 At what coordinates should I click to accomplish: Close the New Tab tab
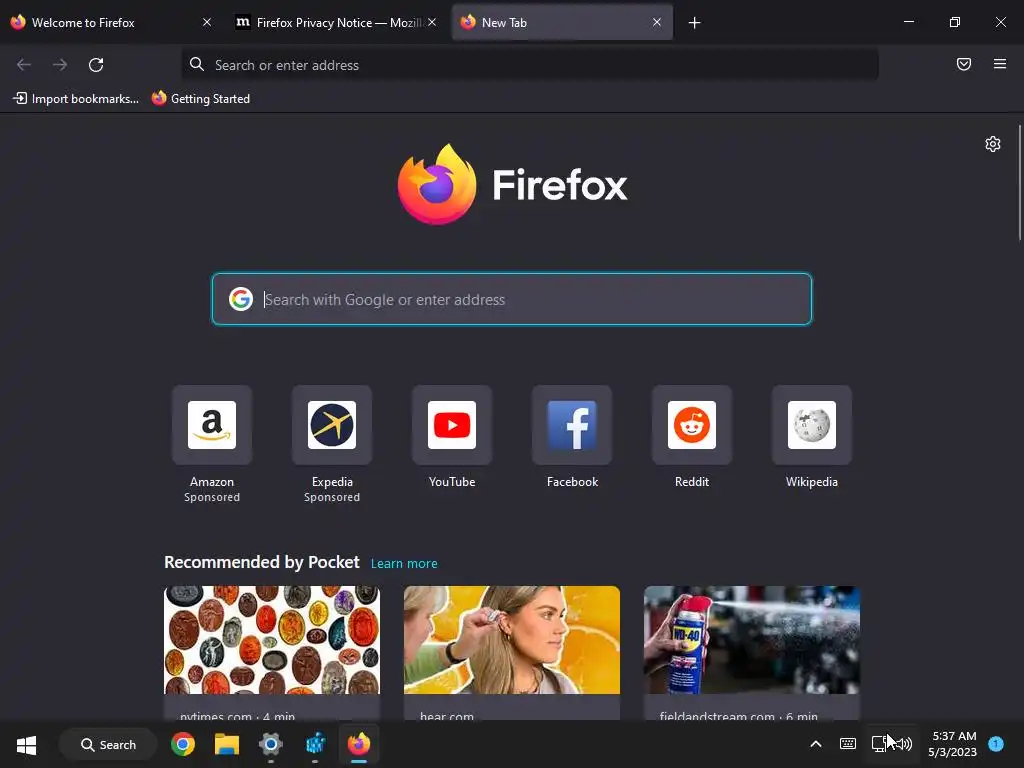coord(657,22)
